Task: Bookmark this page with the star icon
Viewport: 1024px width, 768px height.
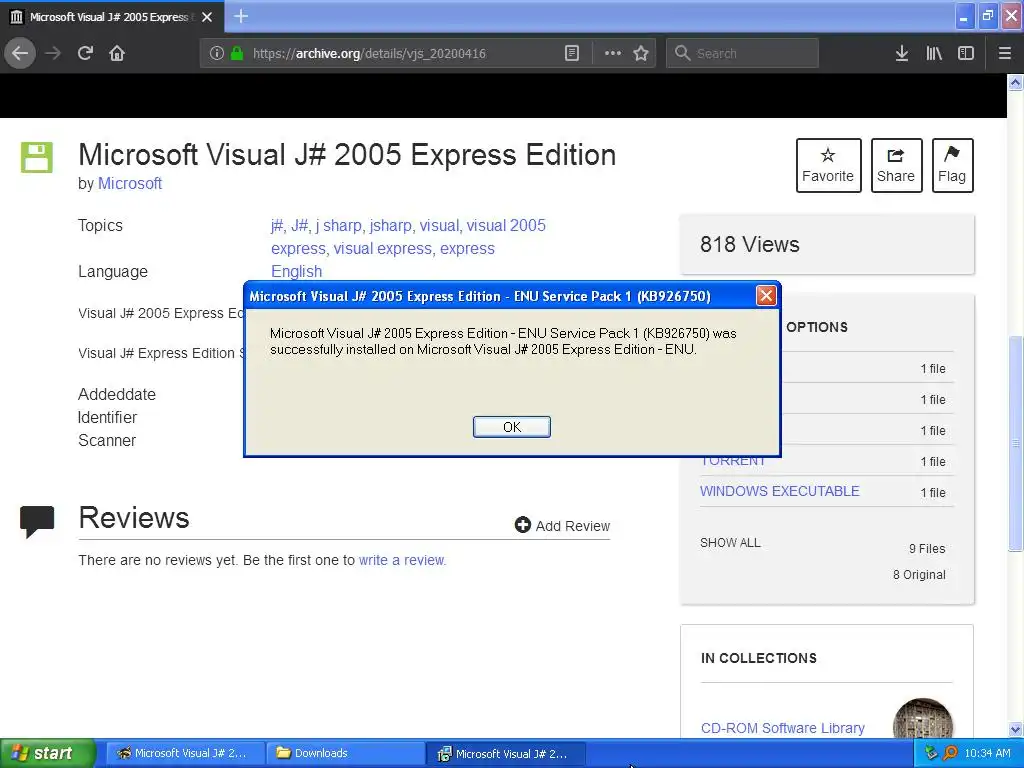Action: coord(641,53)
